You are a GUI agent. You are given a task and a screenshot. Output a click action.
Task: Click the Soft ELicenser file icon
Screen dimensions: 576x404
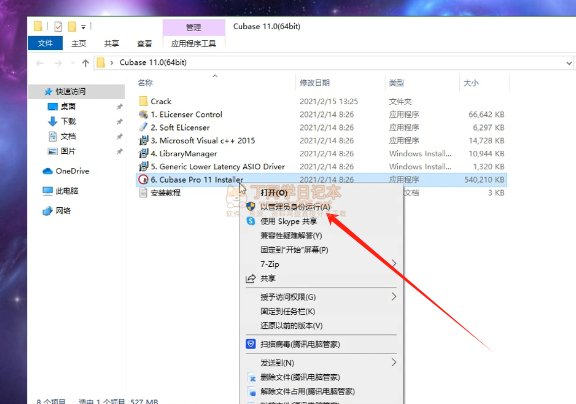pyautogui.click(x=143, y=127)
